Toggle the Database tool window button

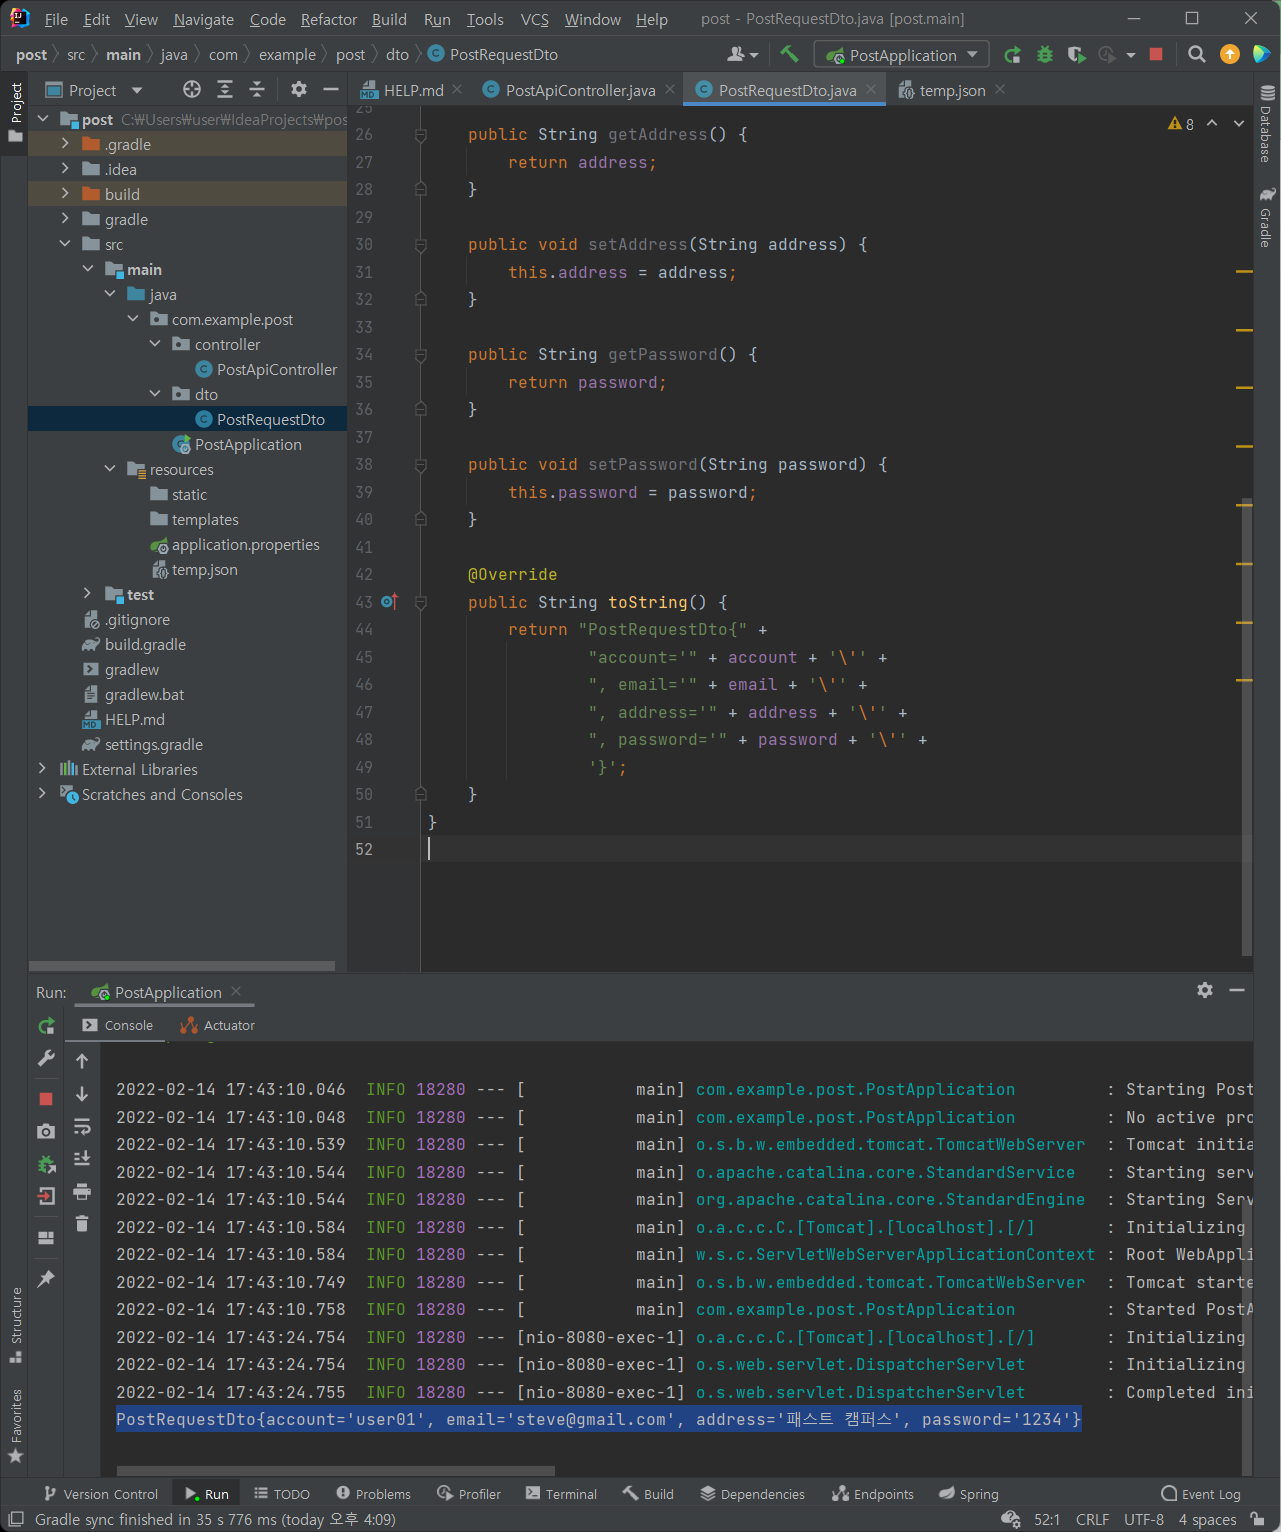tap(1267, 124)
